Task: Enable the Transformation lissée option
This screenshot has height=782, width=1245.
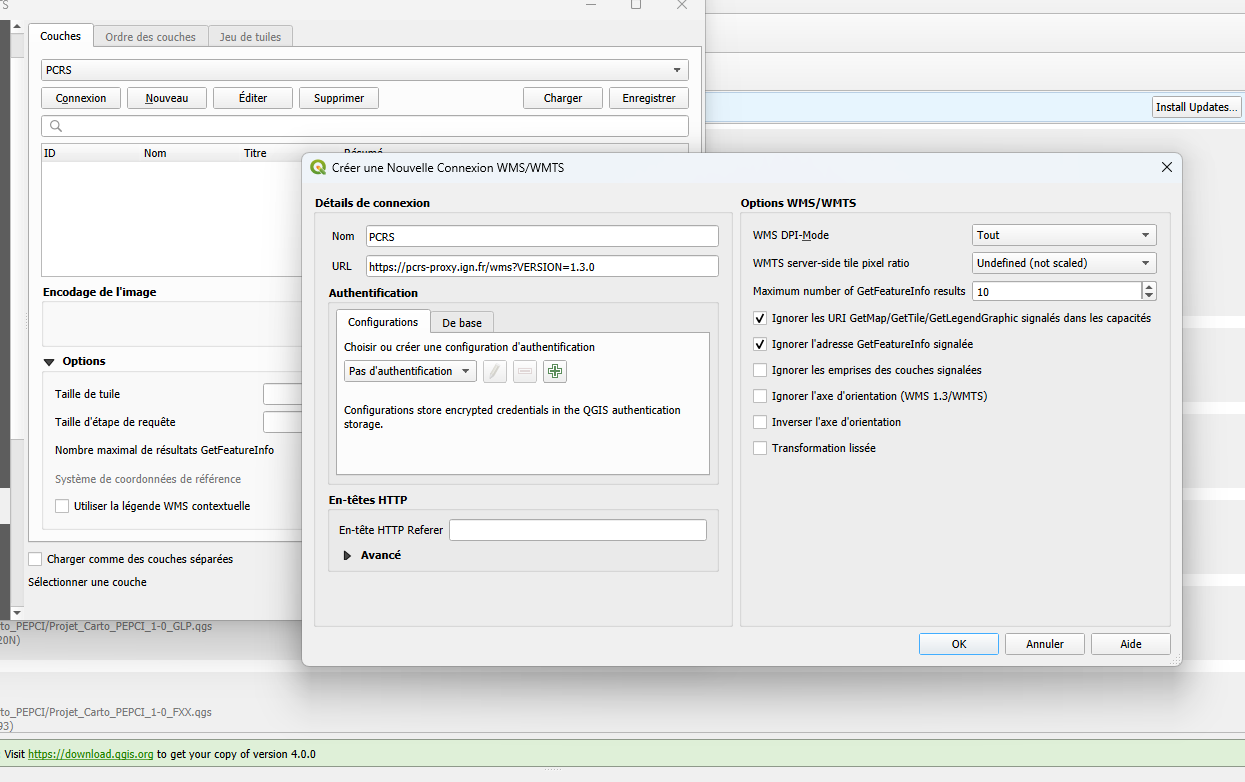Action: pyautogui.click(x=760, y=448)
